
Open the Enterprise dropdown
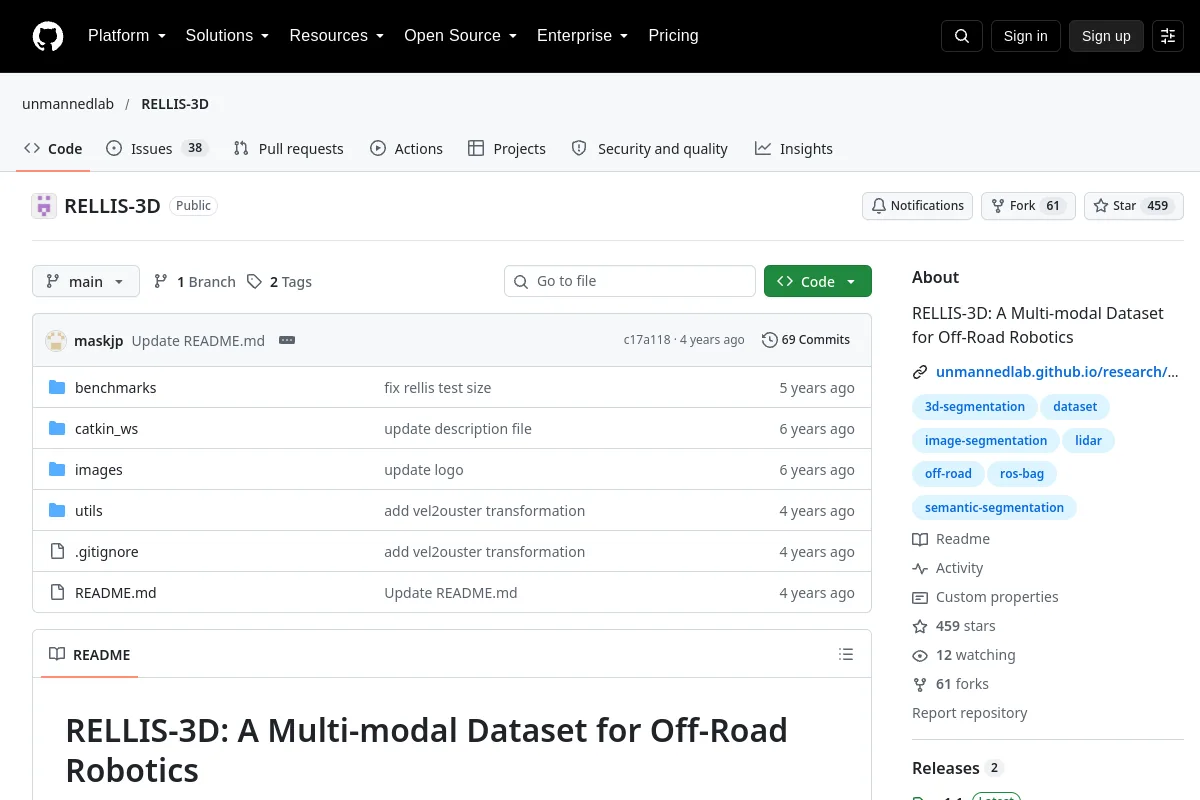(582, 36)
